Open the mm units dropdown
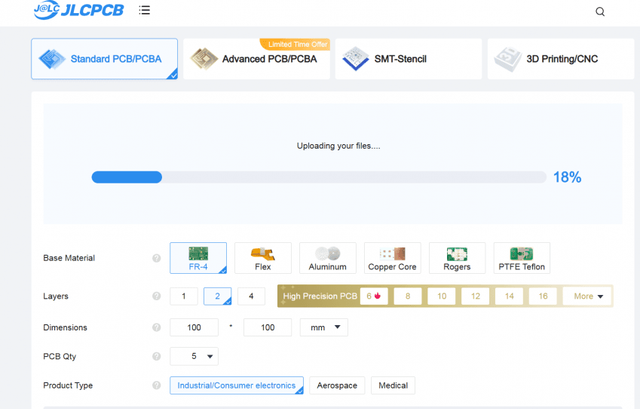Viewport: 640px width, 409px height. [323, 327]
